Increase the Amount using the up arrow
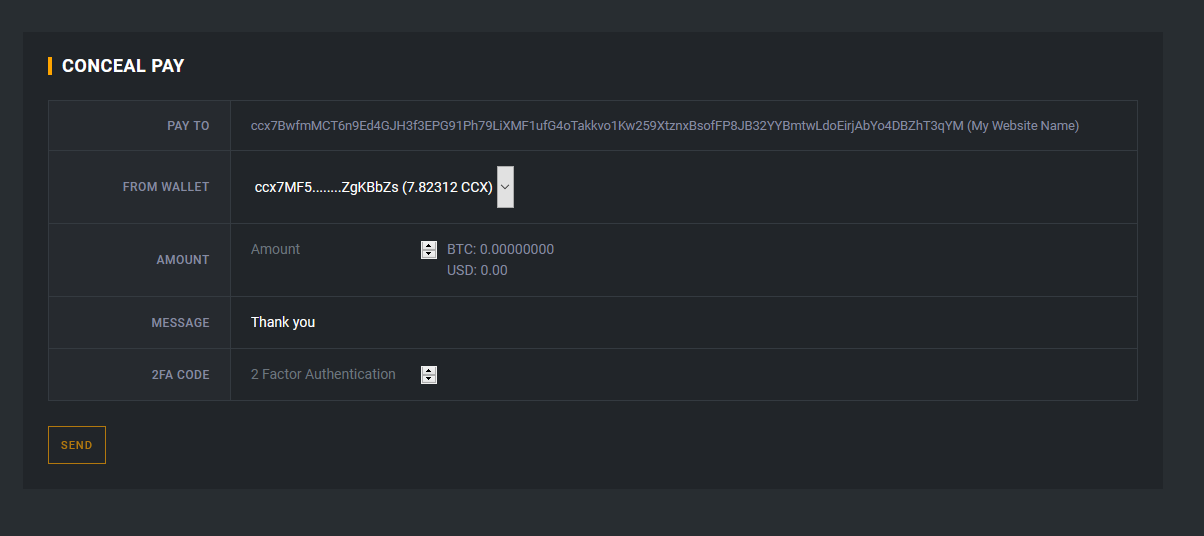 pos(429,246)
